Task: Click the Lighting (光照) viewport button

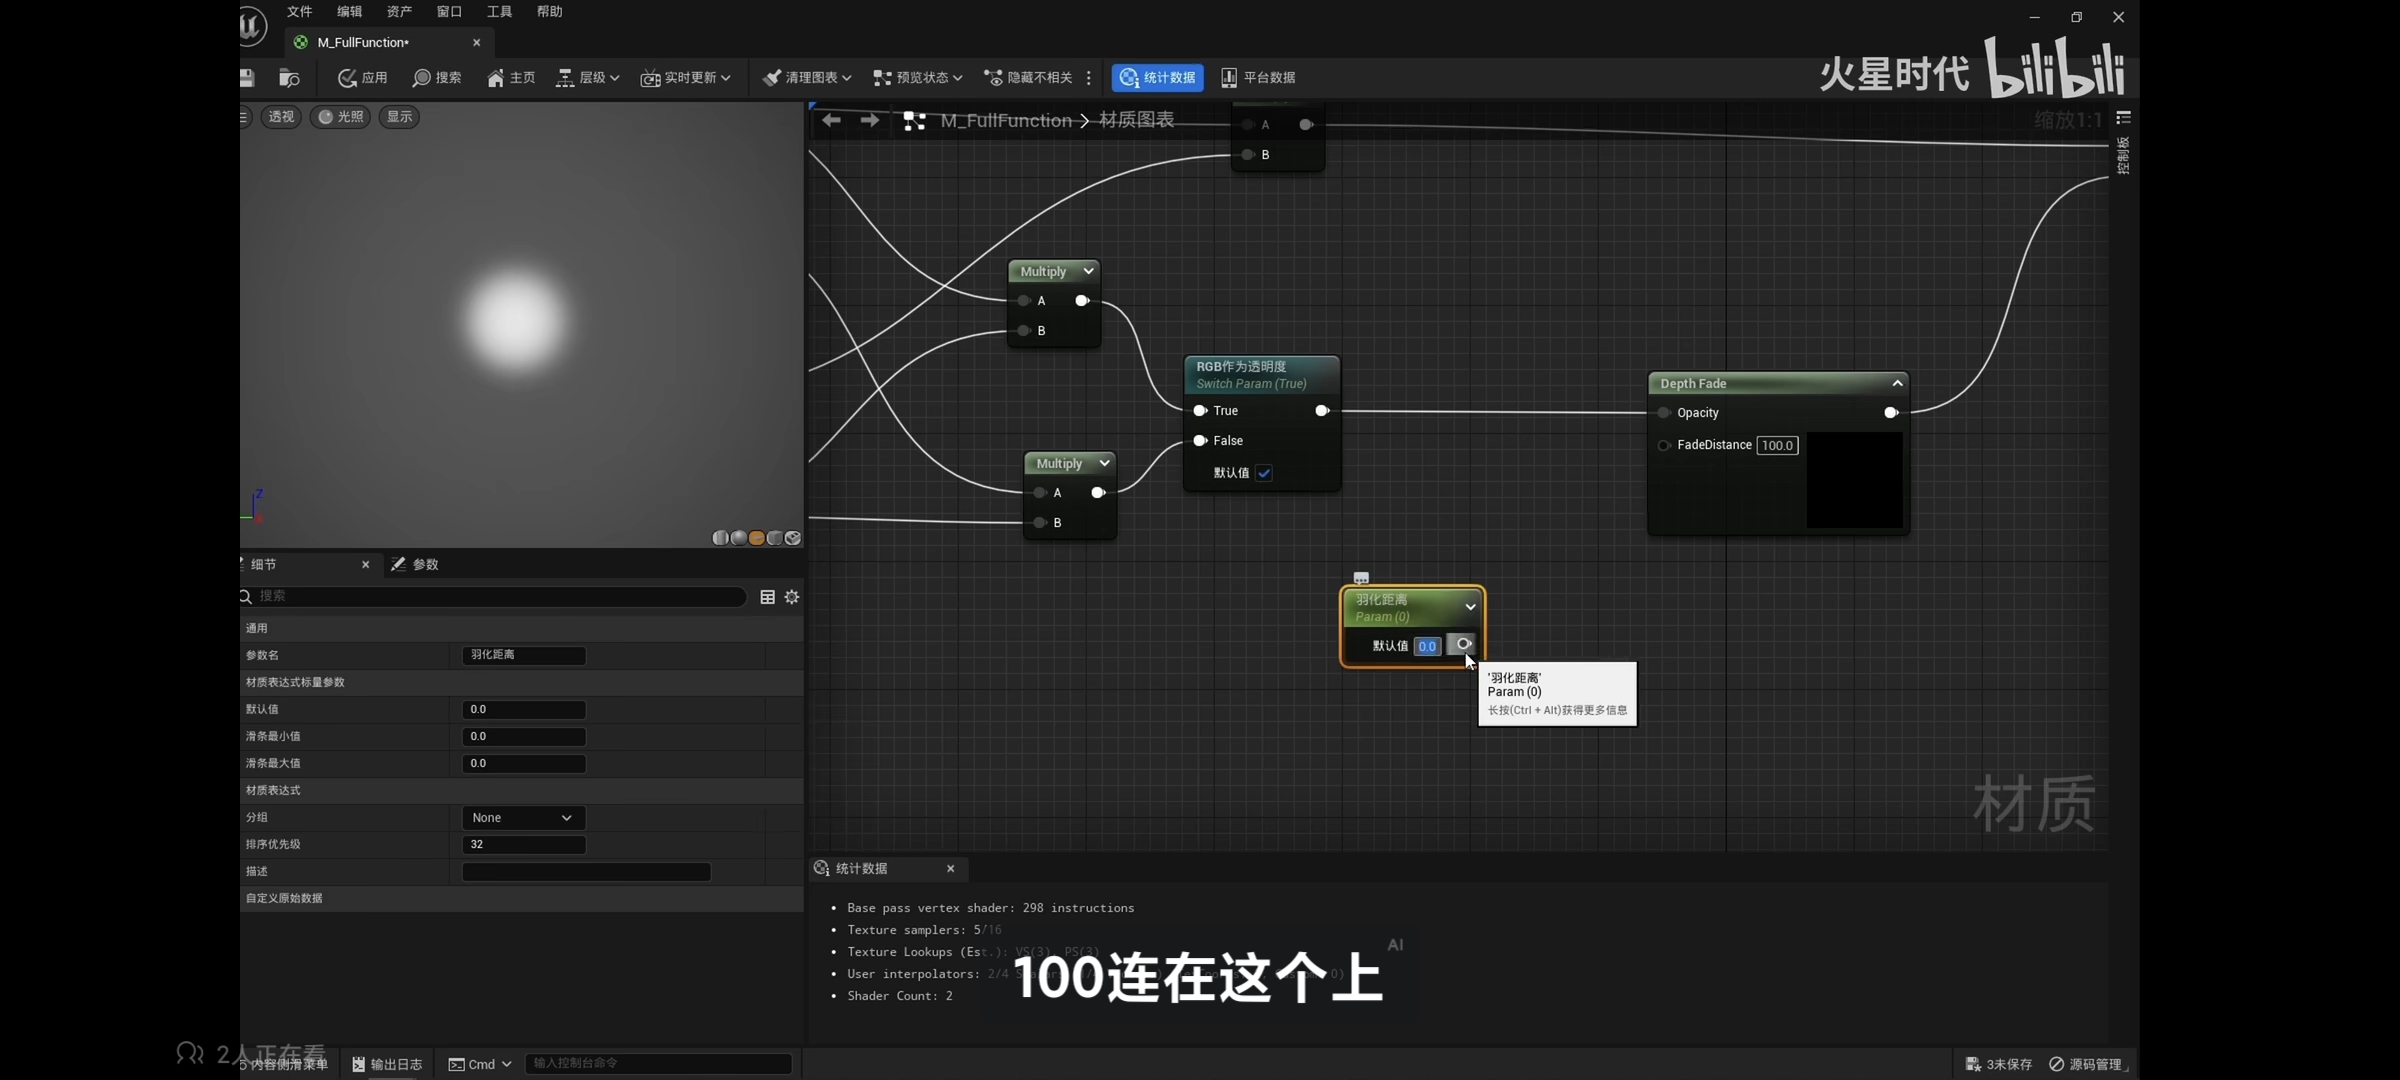Action: click(x=341, y=117)
